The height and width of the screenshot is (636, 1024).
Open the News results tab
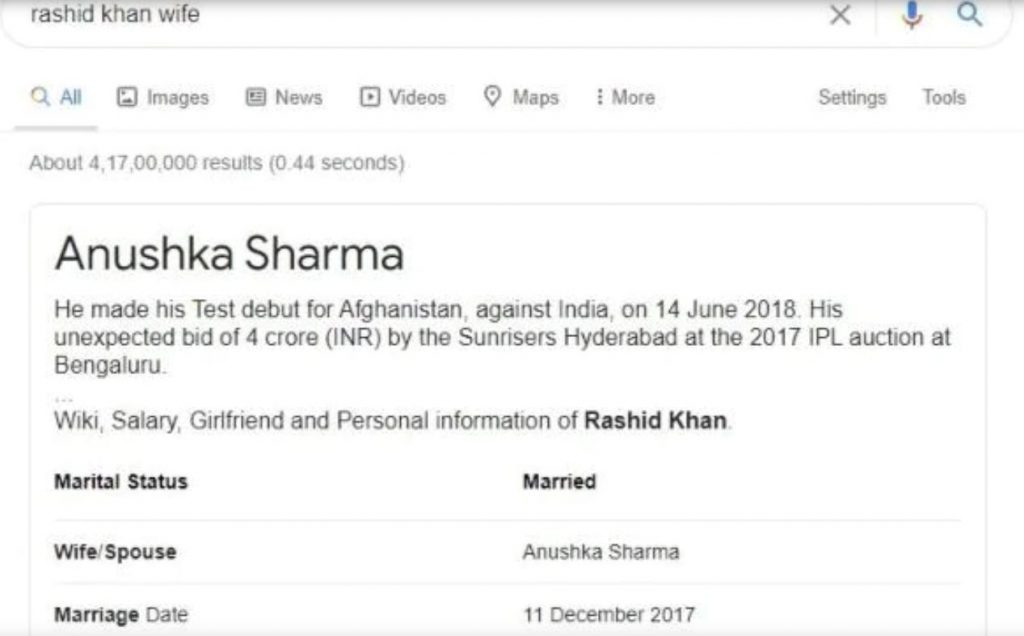click(x=283, y=97)
